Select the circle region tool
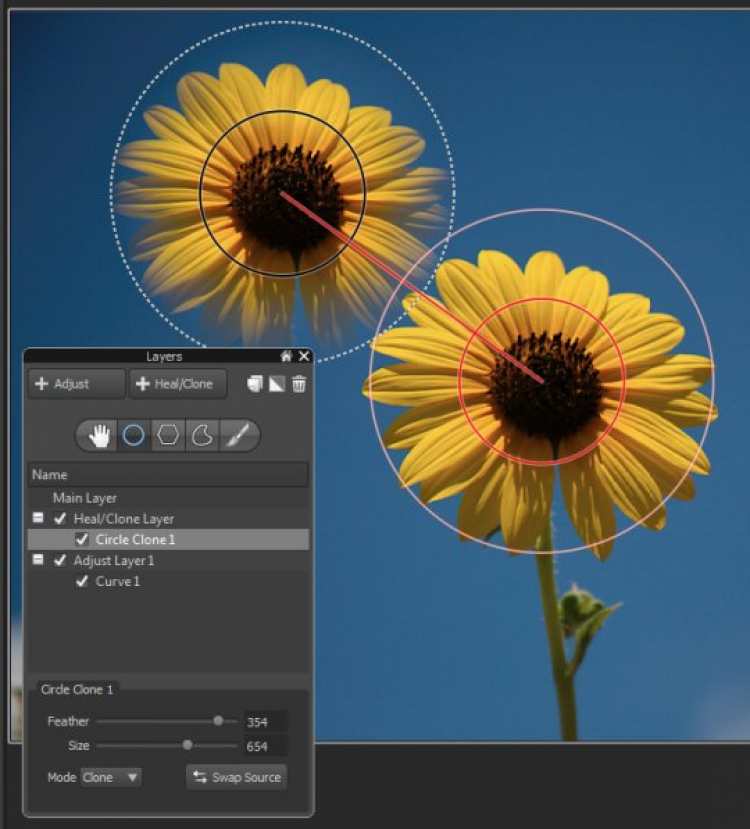The height and width of the screenshot is (829, 750). [134, 435]
